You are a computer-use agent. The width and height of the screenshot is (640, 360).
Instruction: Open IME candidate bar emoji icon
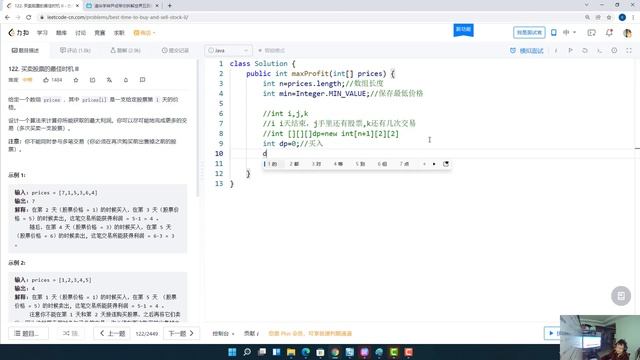click(446, 164)
